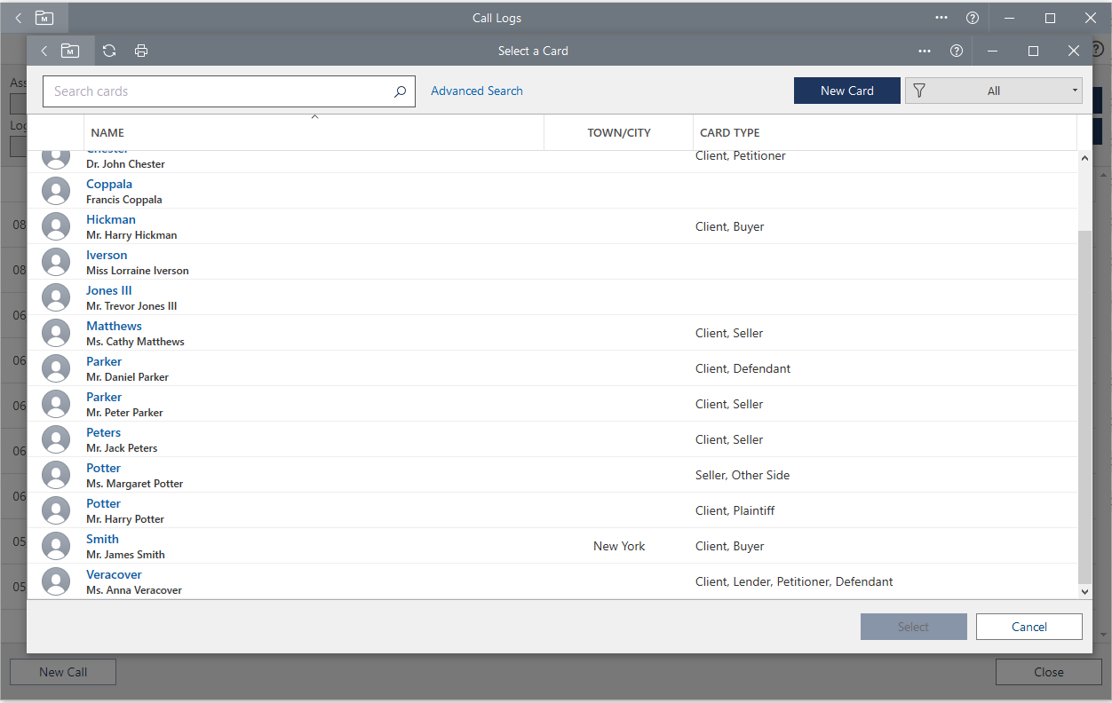Click the New Card button

(x=847, y=91)
